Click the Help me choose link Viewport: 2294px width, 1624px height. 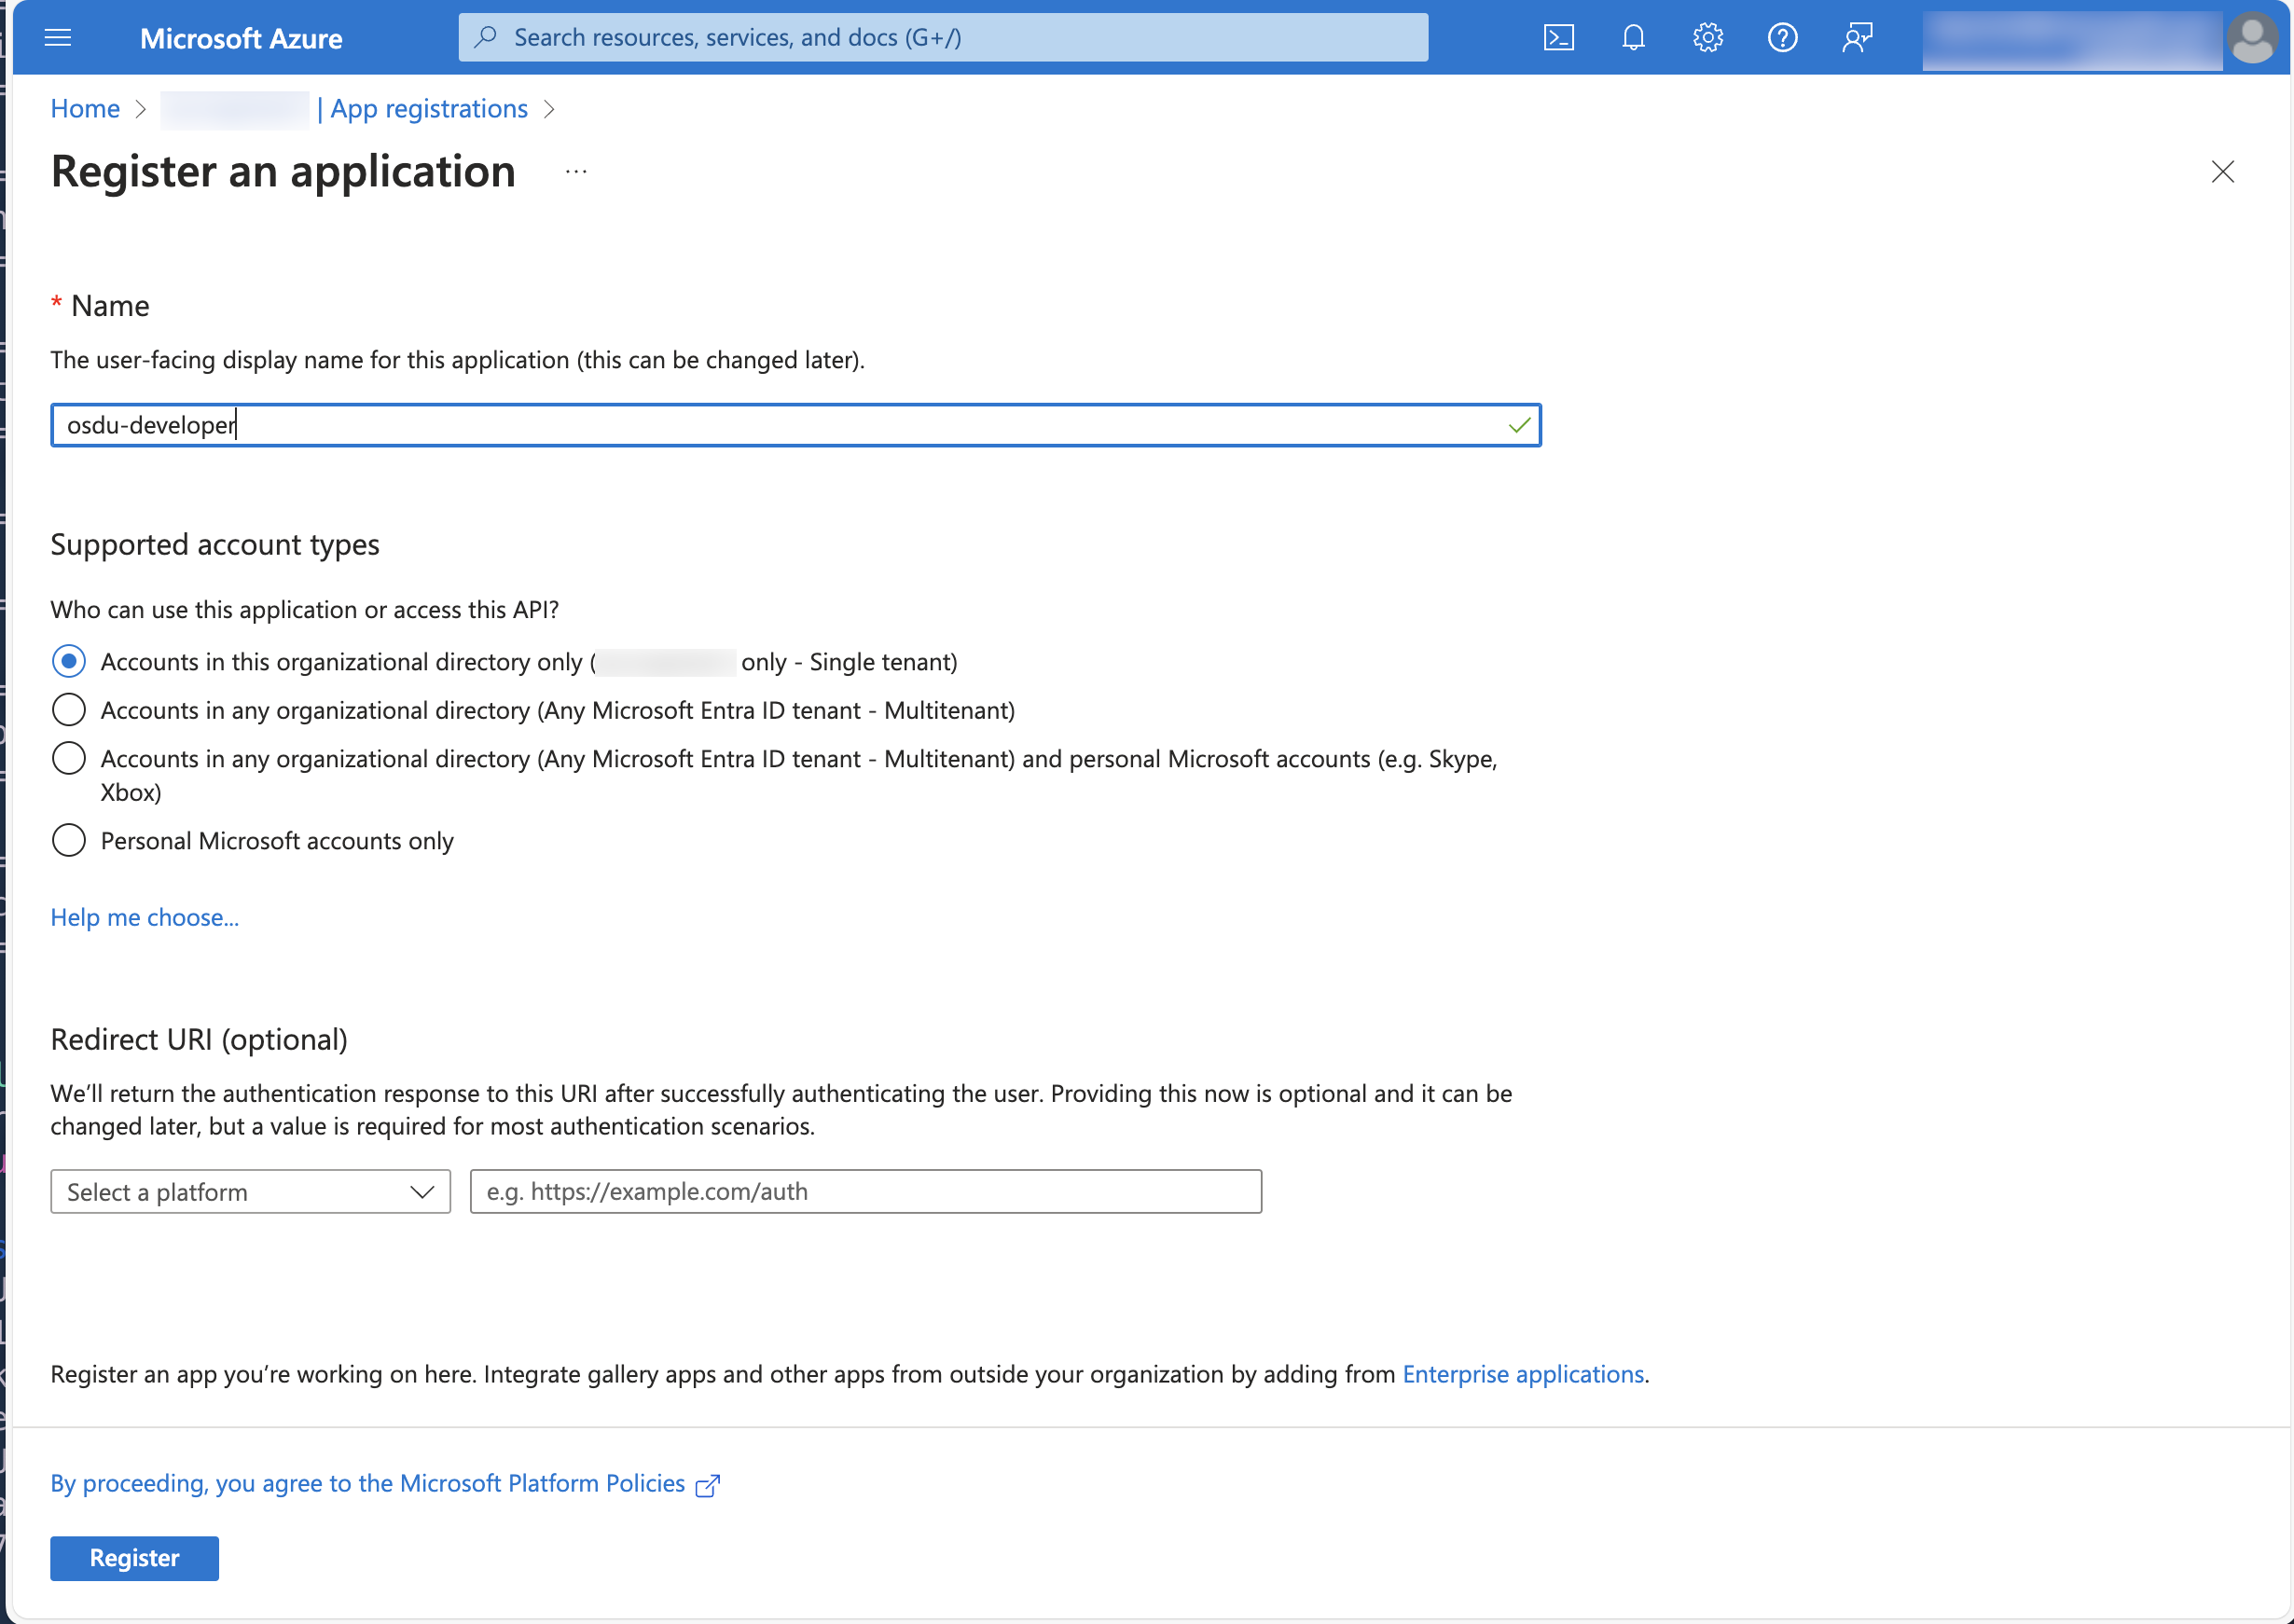click(145, 914)
